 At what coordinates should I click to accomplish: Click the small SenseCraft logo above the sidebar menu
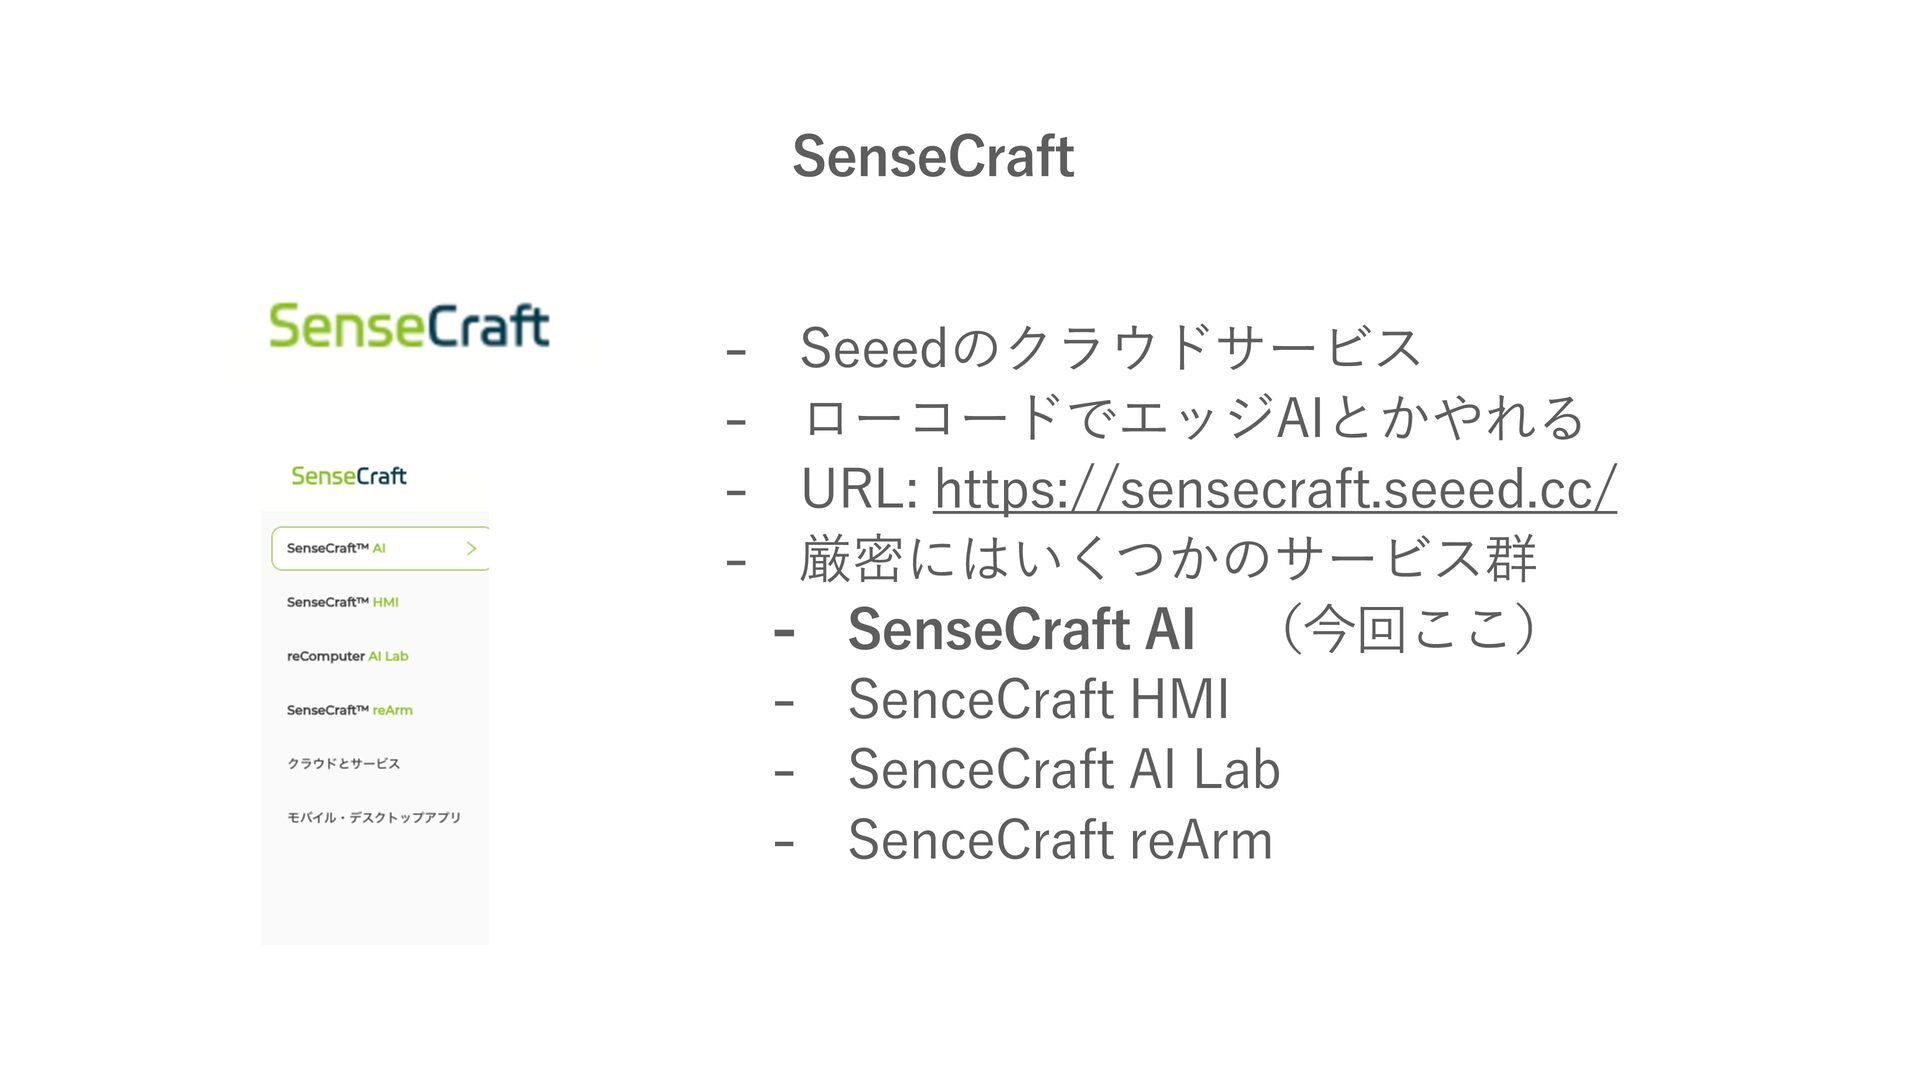tap(348, 476)
